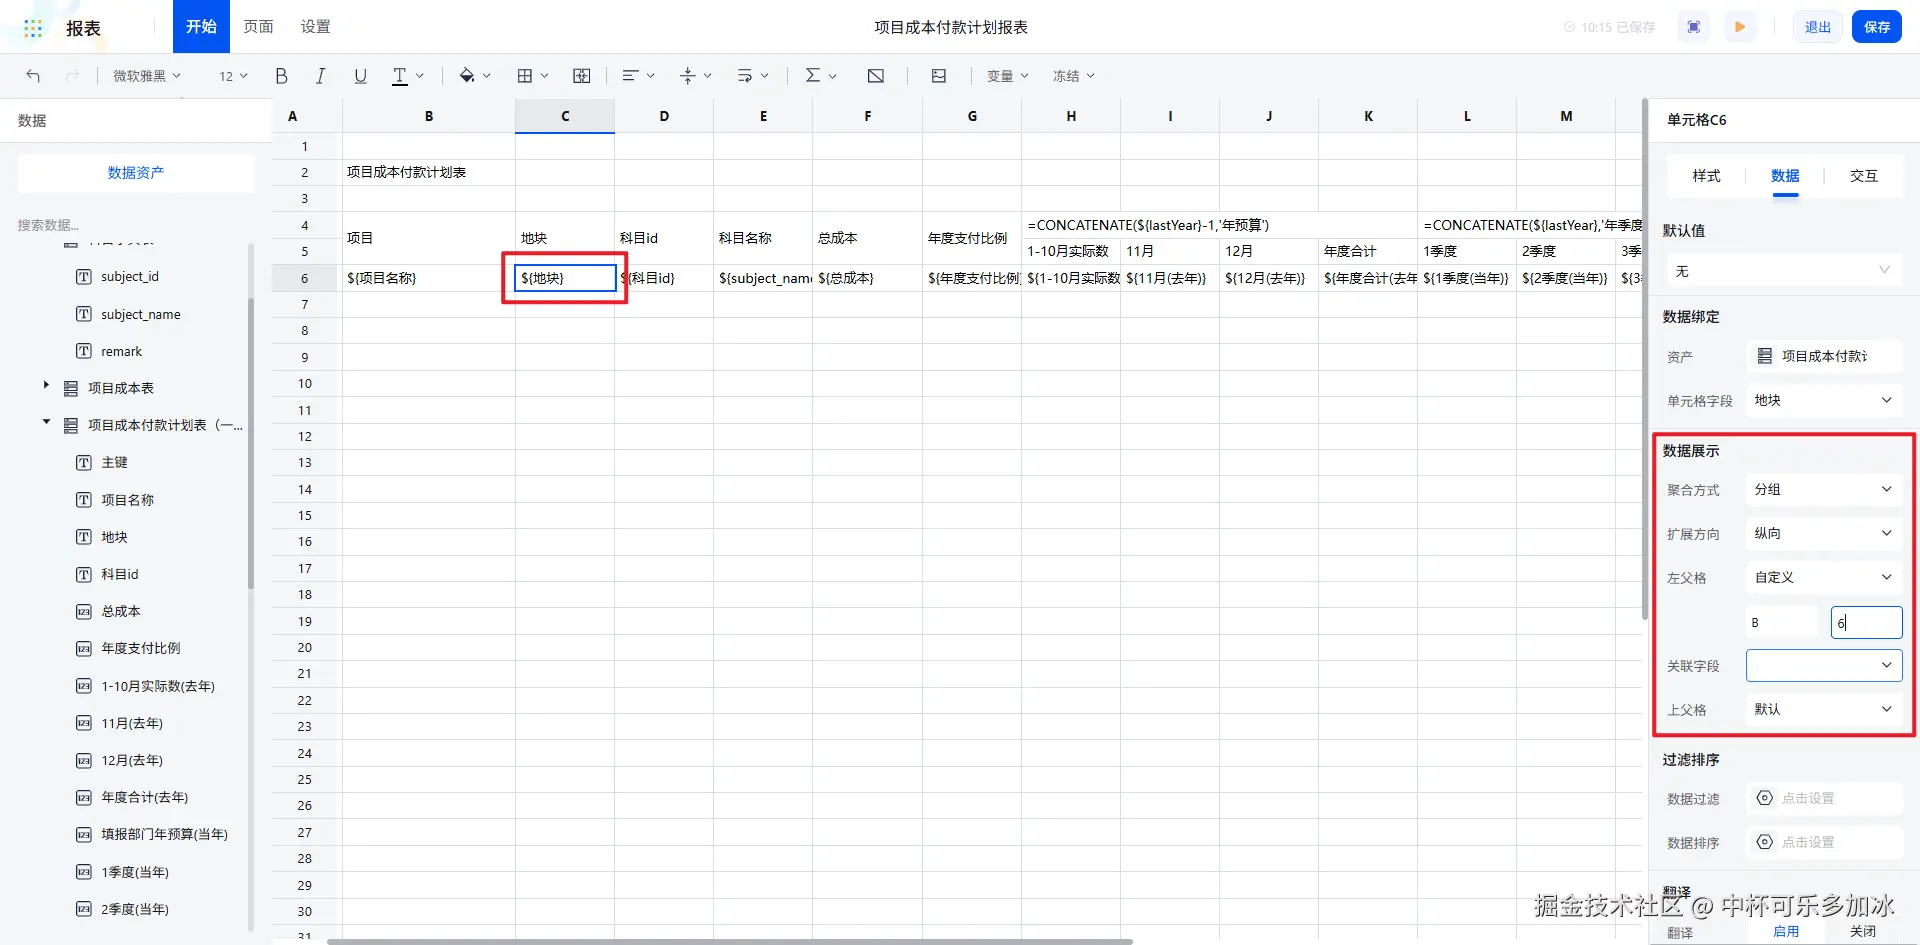Apply underline formatting
The width and height of the screenshot is (1920, 945).
pos(360,76)
